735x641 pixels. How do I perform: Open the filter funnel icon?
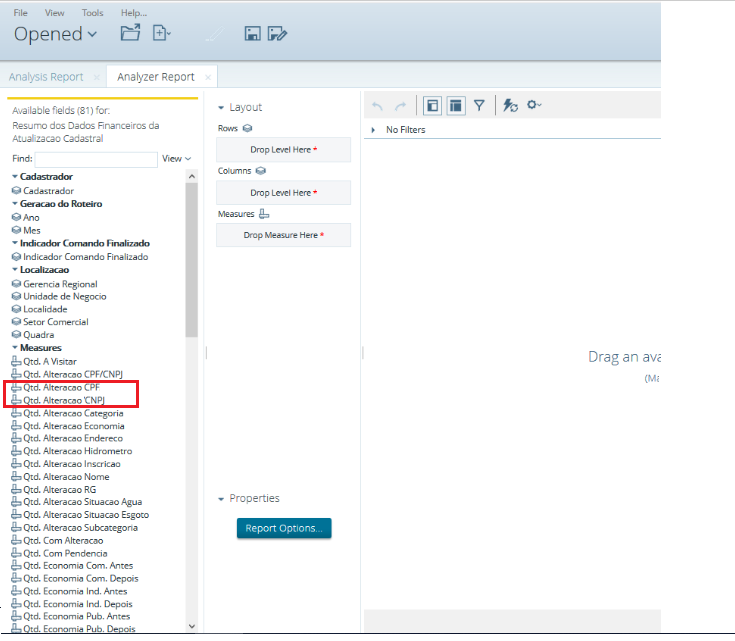pos(479,105)
